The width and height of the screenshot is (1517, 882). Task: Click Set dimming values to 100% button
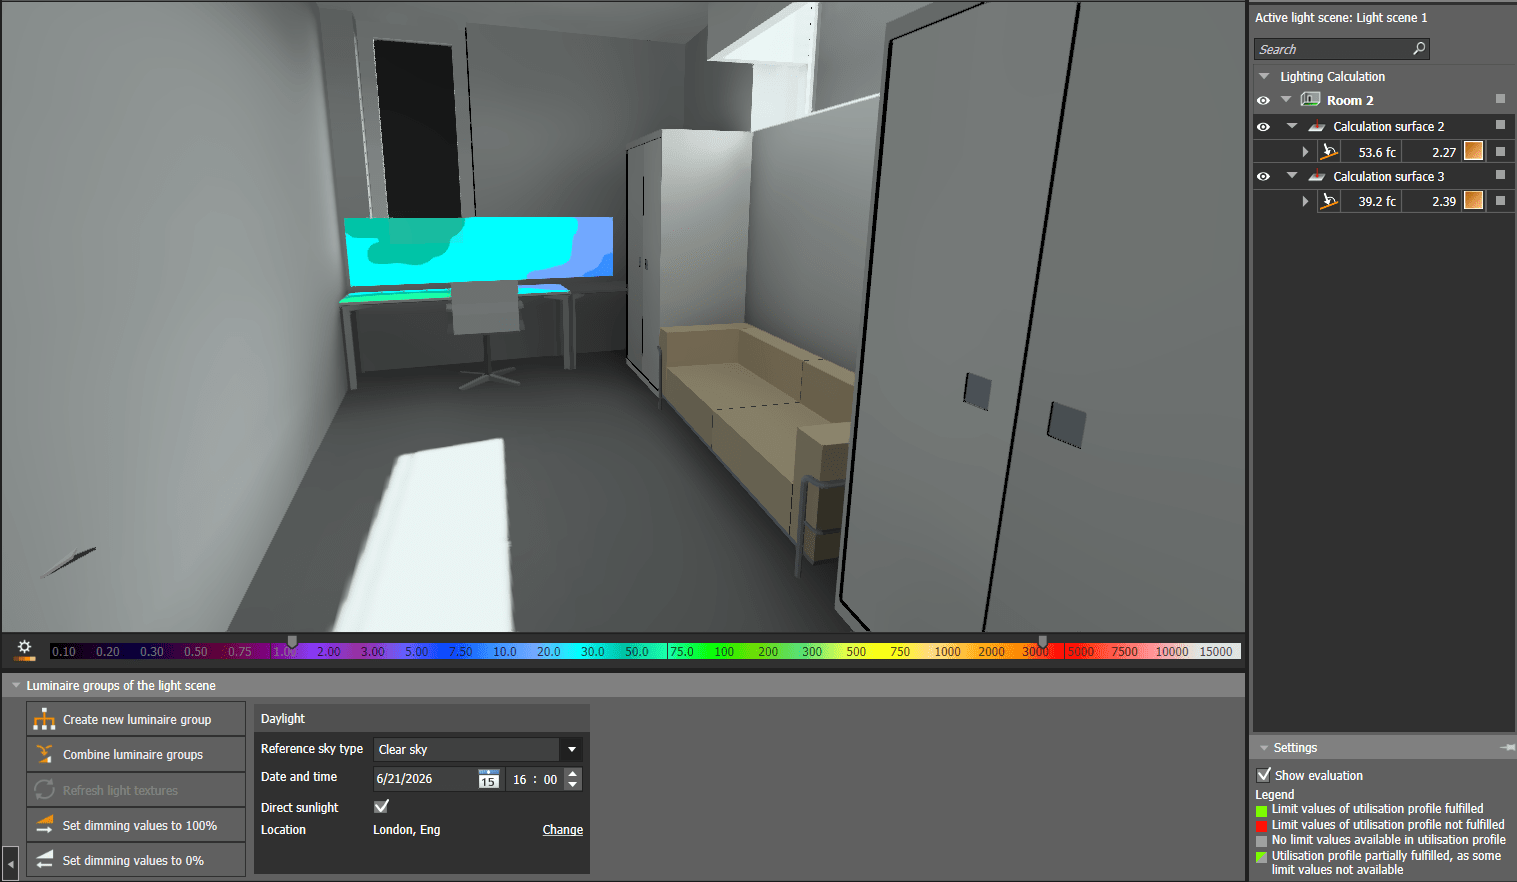pyautogui.click(x=136, y=825)
